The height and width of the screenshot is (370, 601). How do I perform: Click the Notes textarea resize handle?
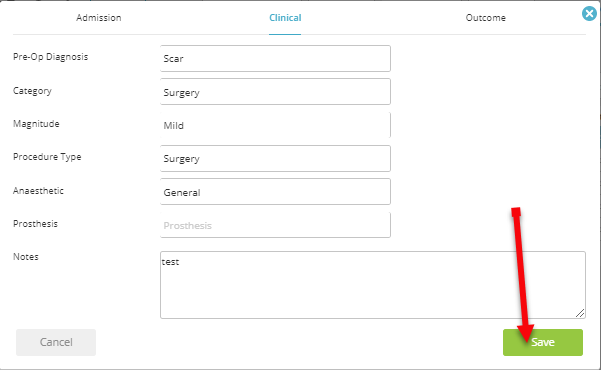[580, 313]
